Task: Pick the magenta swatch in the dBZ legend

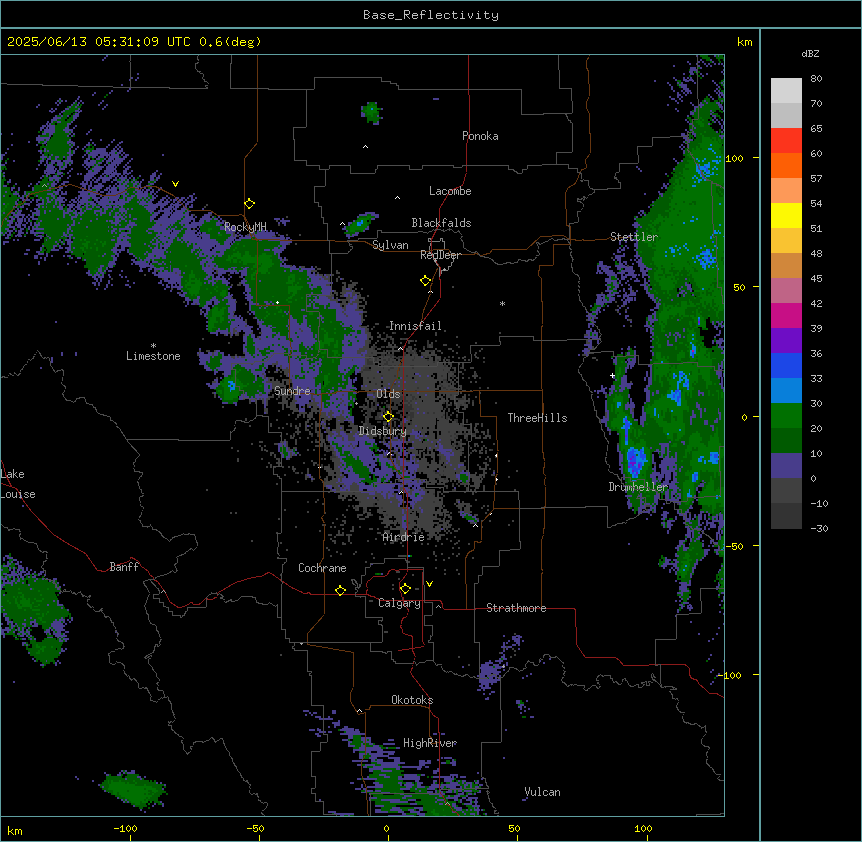Action: point(786,315)
